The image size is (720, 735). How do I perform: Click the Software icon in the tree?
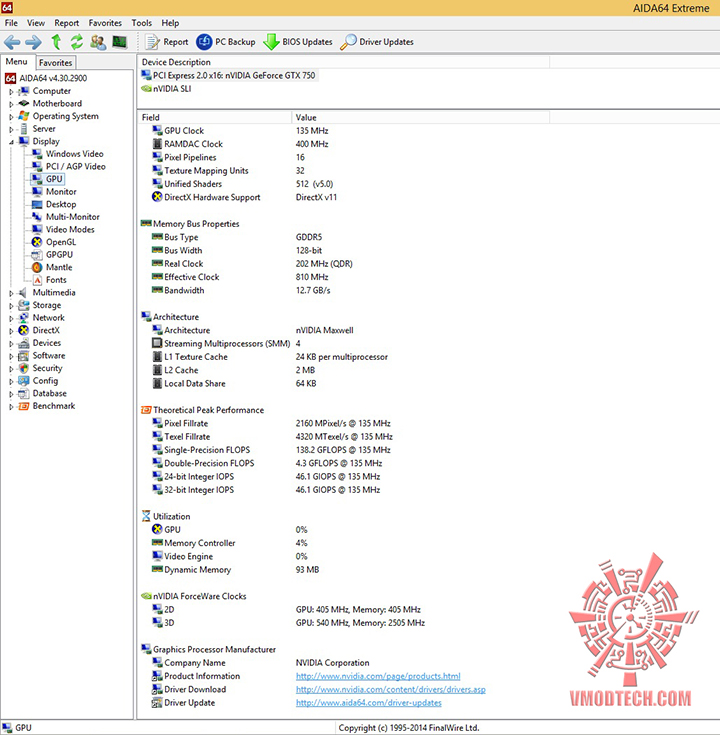pyautogui.click(x=23, y=356)
